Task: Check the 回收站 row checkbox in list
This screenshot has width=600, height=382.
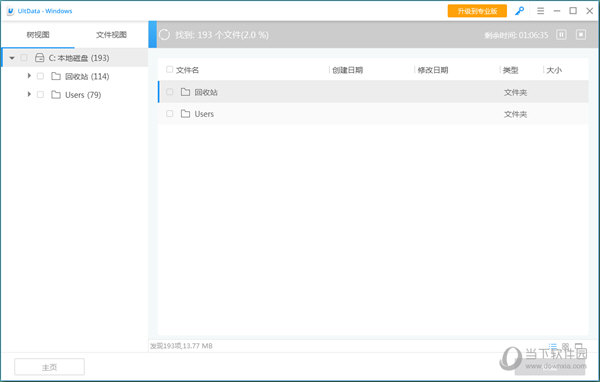Action: point(170,92)
